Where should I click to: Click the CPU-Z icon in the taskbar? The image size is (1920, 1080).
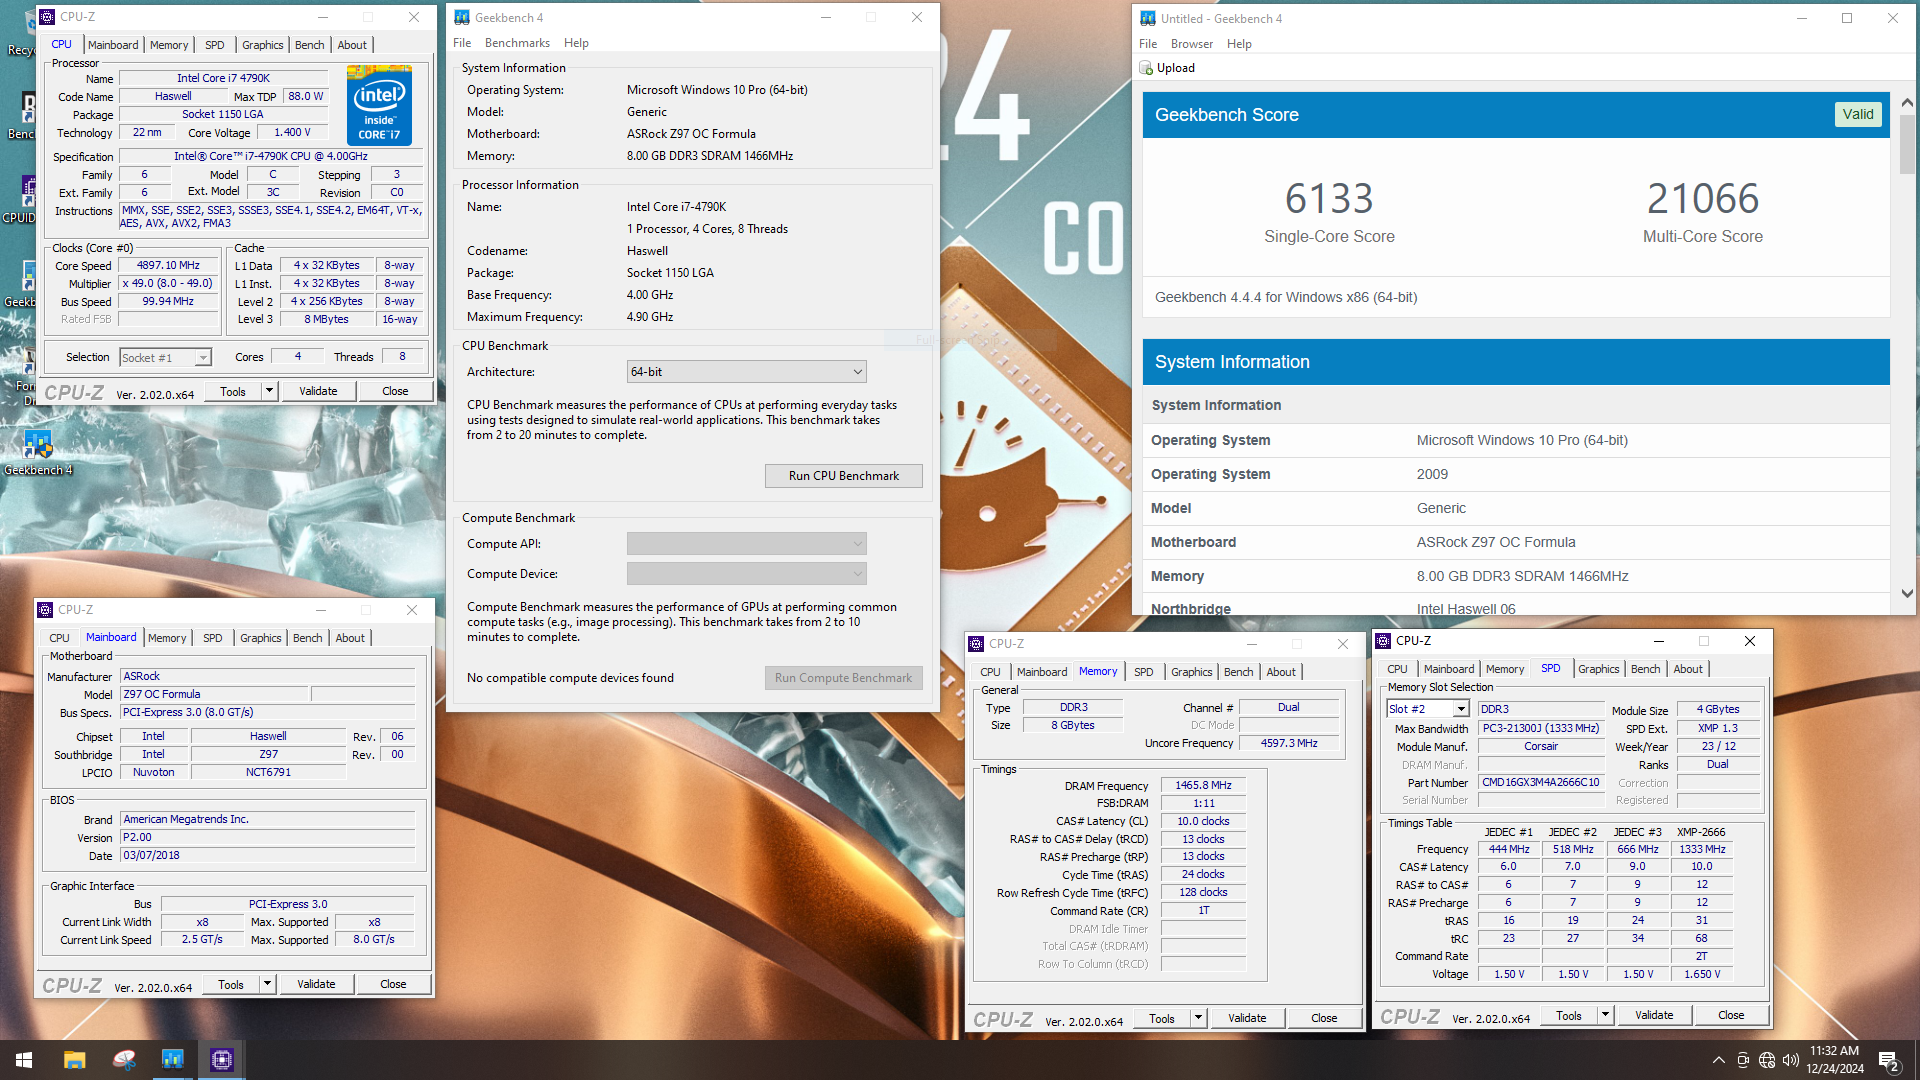click(x=221, y=1060)
